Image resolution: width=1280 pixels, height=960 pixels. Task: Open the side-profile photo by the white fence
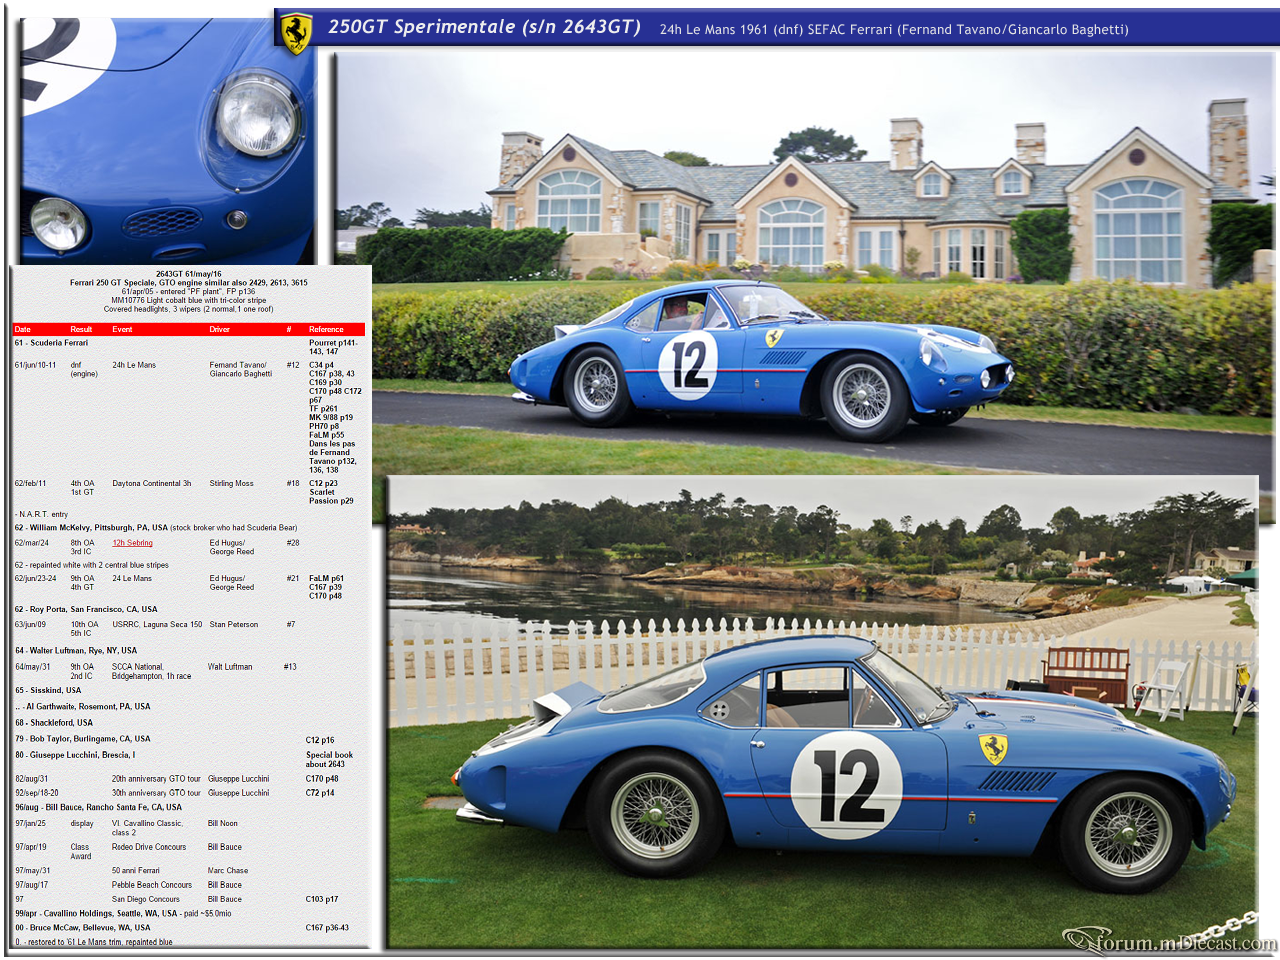[x=822, y=712]
